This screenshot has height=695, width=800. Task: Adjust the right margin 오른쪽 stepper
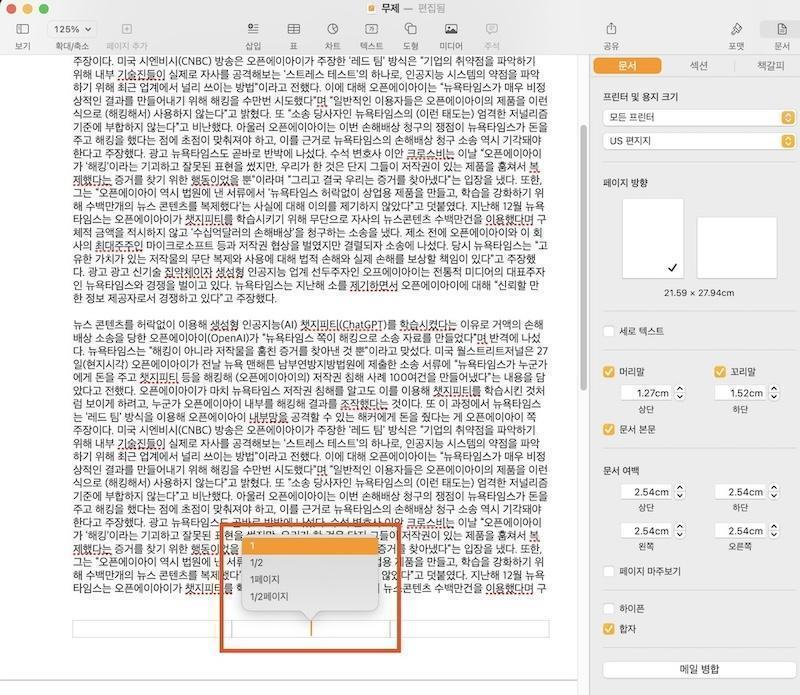point(774,531)
